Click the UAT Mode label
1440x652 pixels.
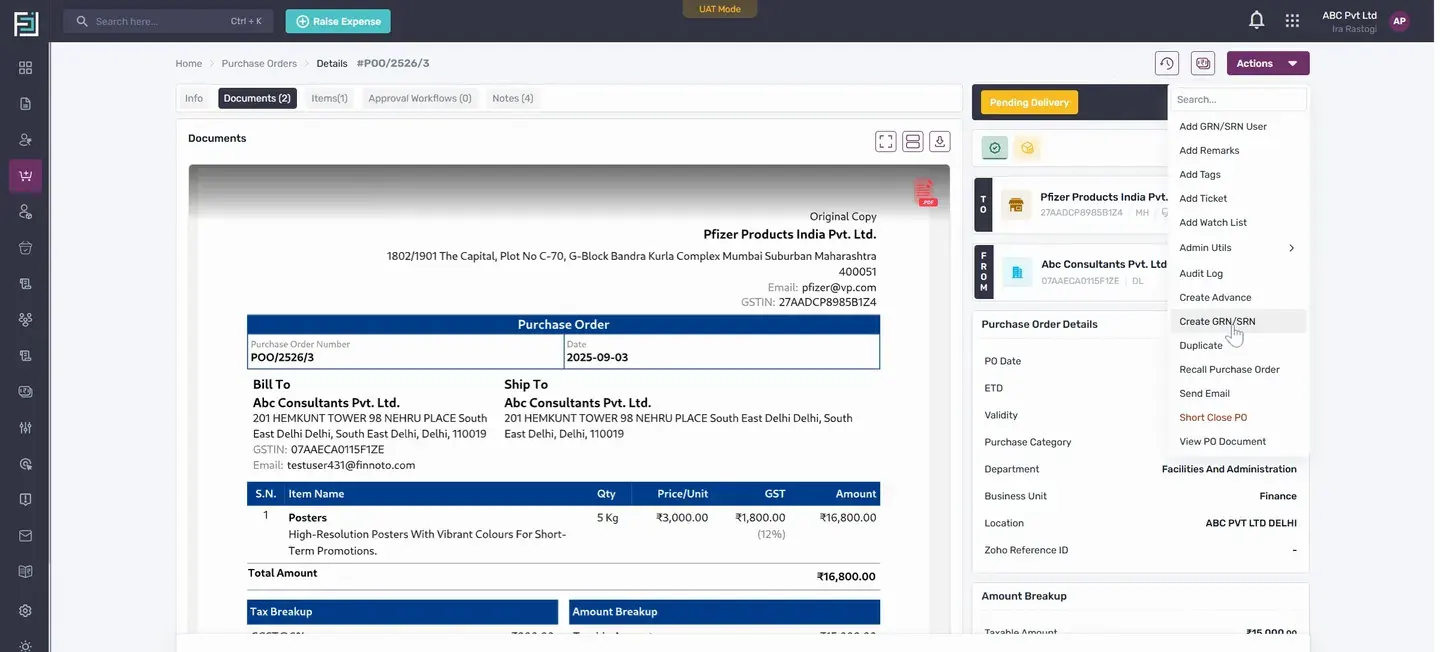720,9
